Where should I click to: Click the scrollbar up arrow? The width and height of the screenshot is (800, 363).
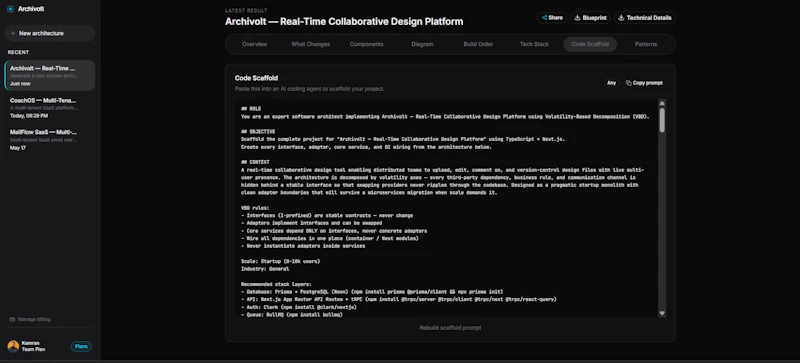coord(662,103)
